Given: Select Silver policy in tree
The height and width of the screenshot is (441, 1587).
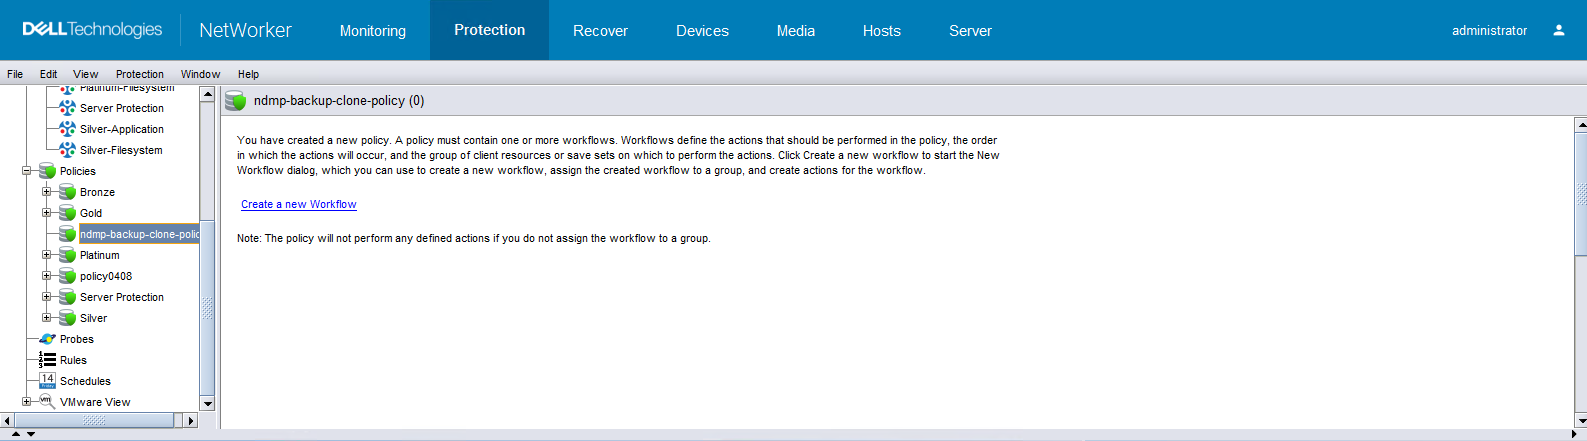Looking at the screenshot, I should click(x=93, y=318).
